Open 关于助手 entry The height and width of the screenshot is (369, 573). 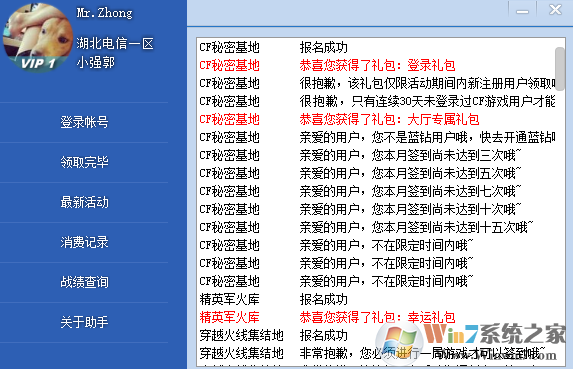click(x=84, y=322)
